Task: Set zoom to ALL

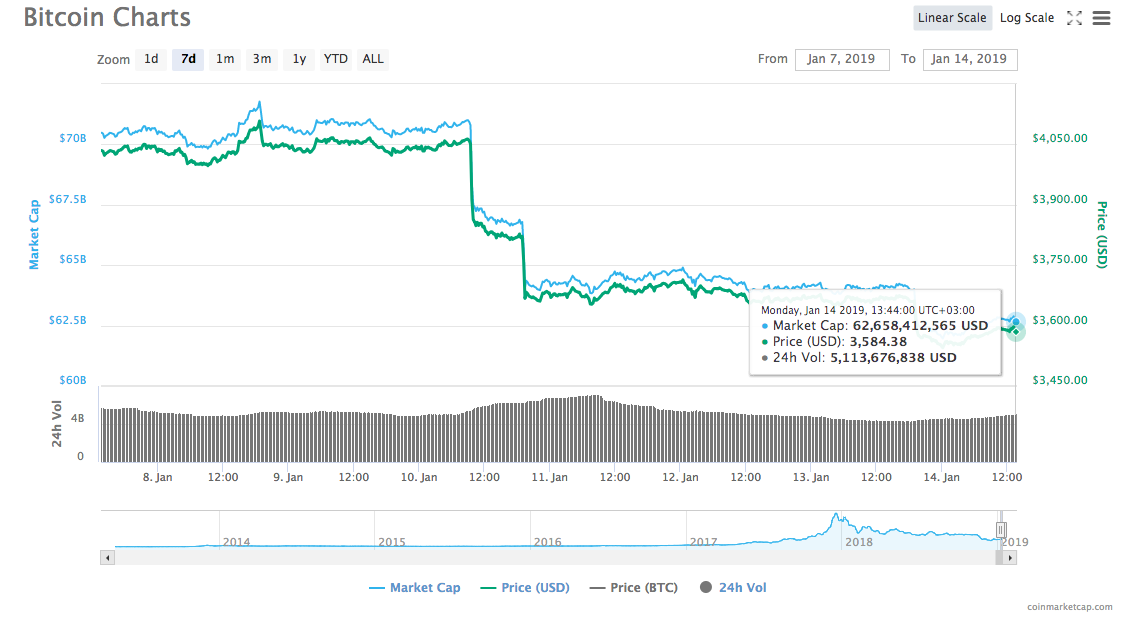Action: point(373,59)
